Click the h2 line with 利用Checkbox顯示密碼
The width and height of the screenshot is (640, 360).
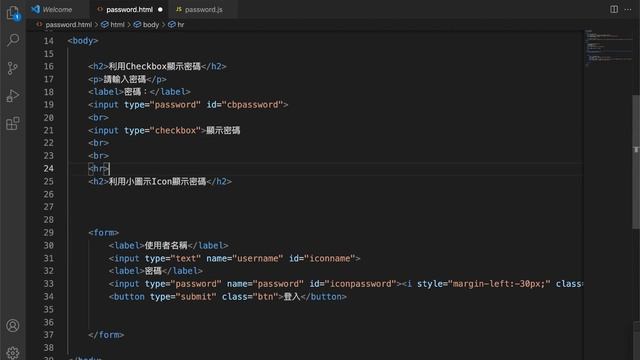[157, 66]
